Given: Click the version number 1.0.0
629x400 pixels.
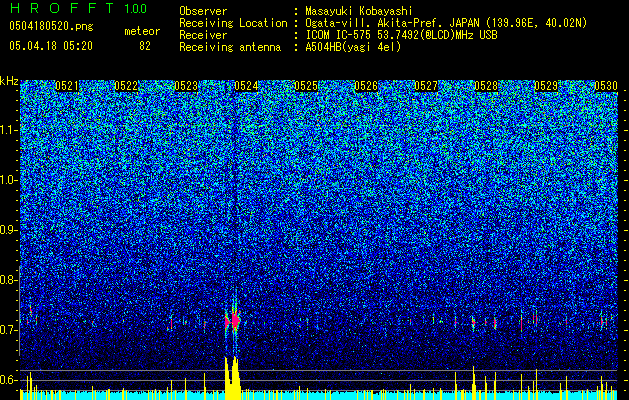Looking at the screenshot, I should [136, 9].
